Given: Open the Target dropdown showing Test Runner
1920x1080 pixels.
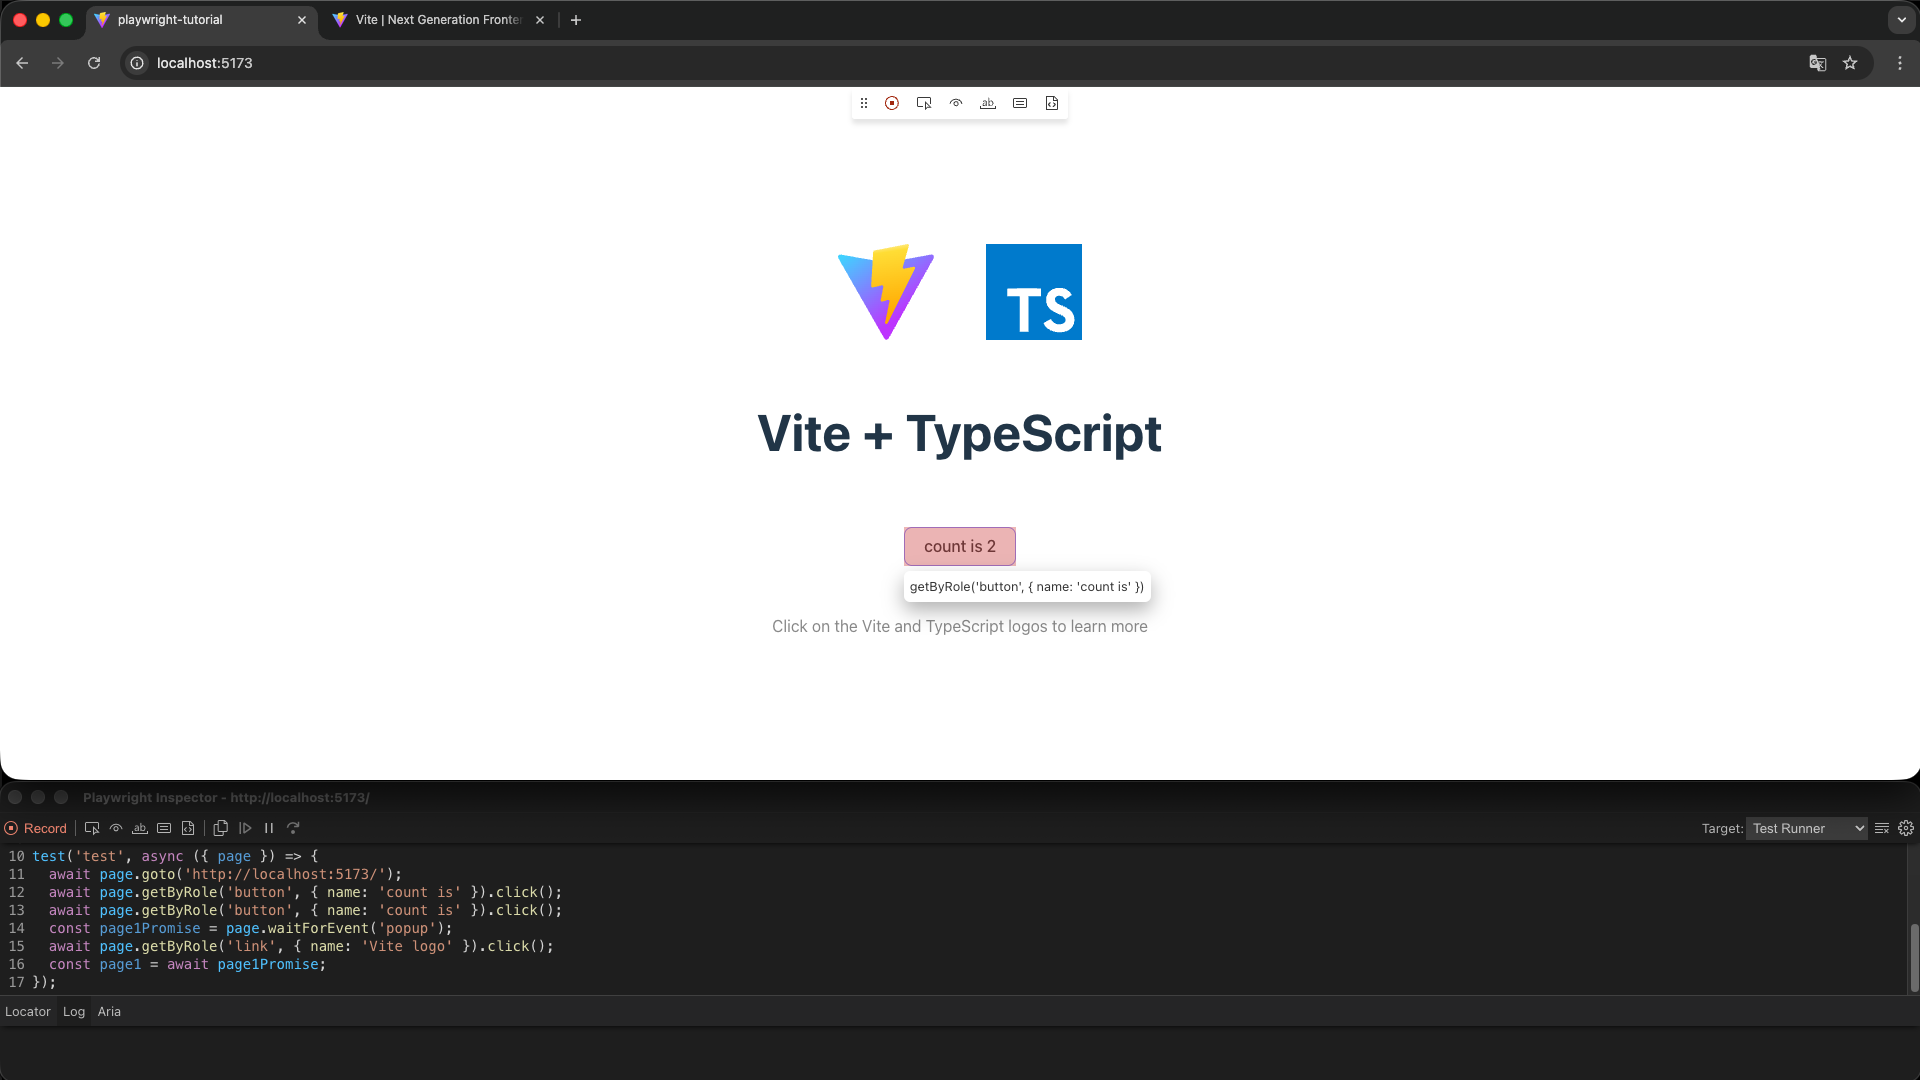Looking at the screenshot, I should point(1806,828).
